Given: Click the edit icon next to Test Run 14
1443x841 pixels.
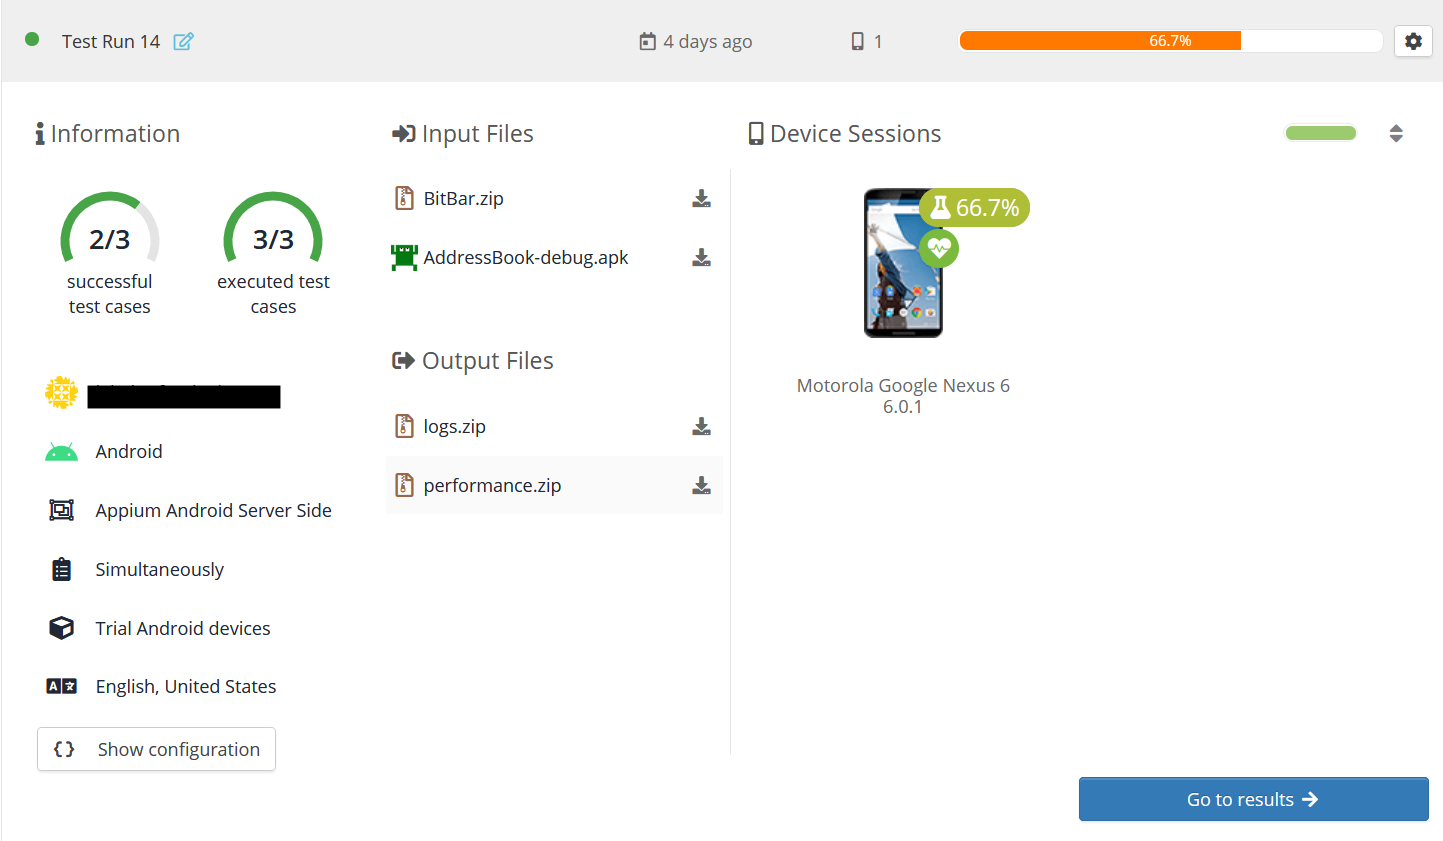Looking at the screenshot, I should click(183, 41).
